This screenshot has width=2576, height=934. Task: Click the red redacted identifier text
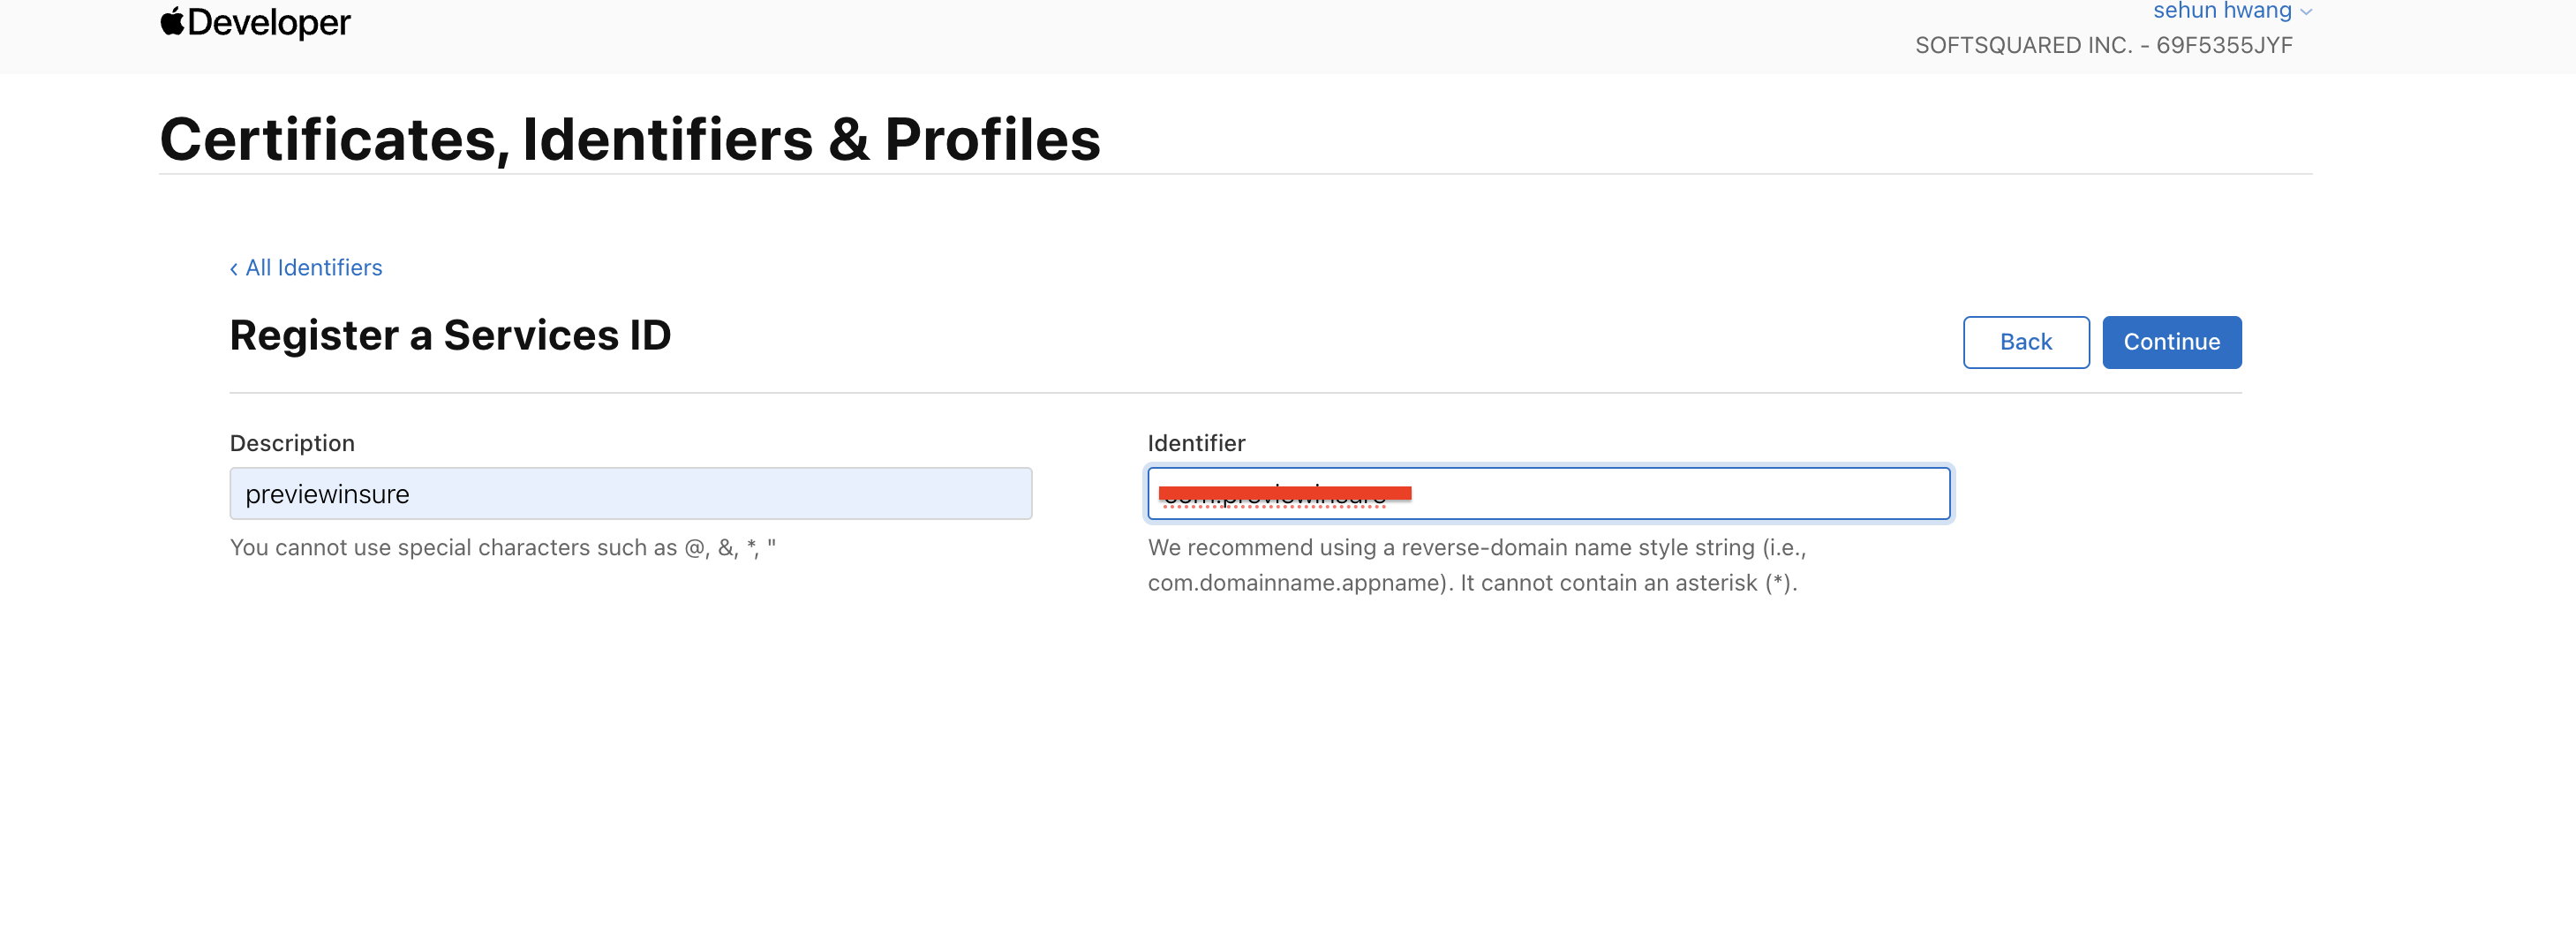coord(1284,493)
